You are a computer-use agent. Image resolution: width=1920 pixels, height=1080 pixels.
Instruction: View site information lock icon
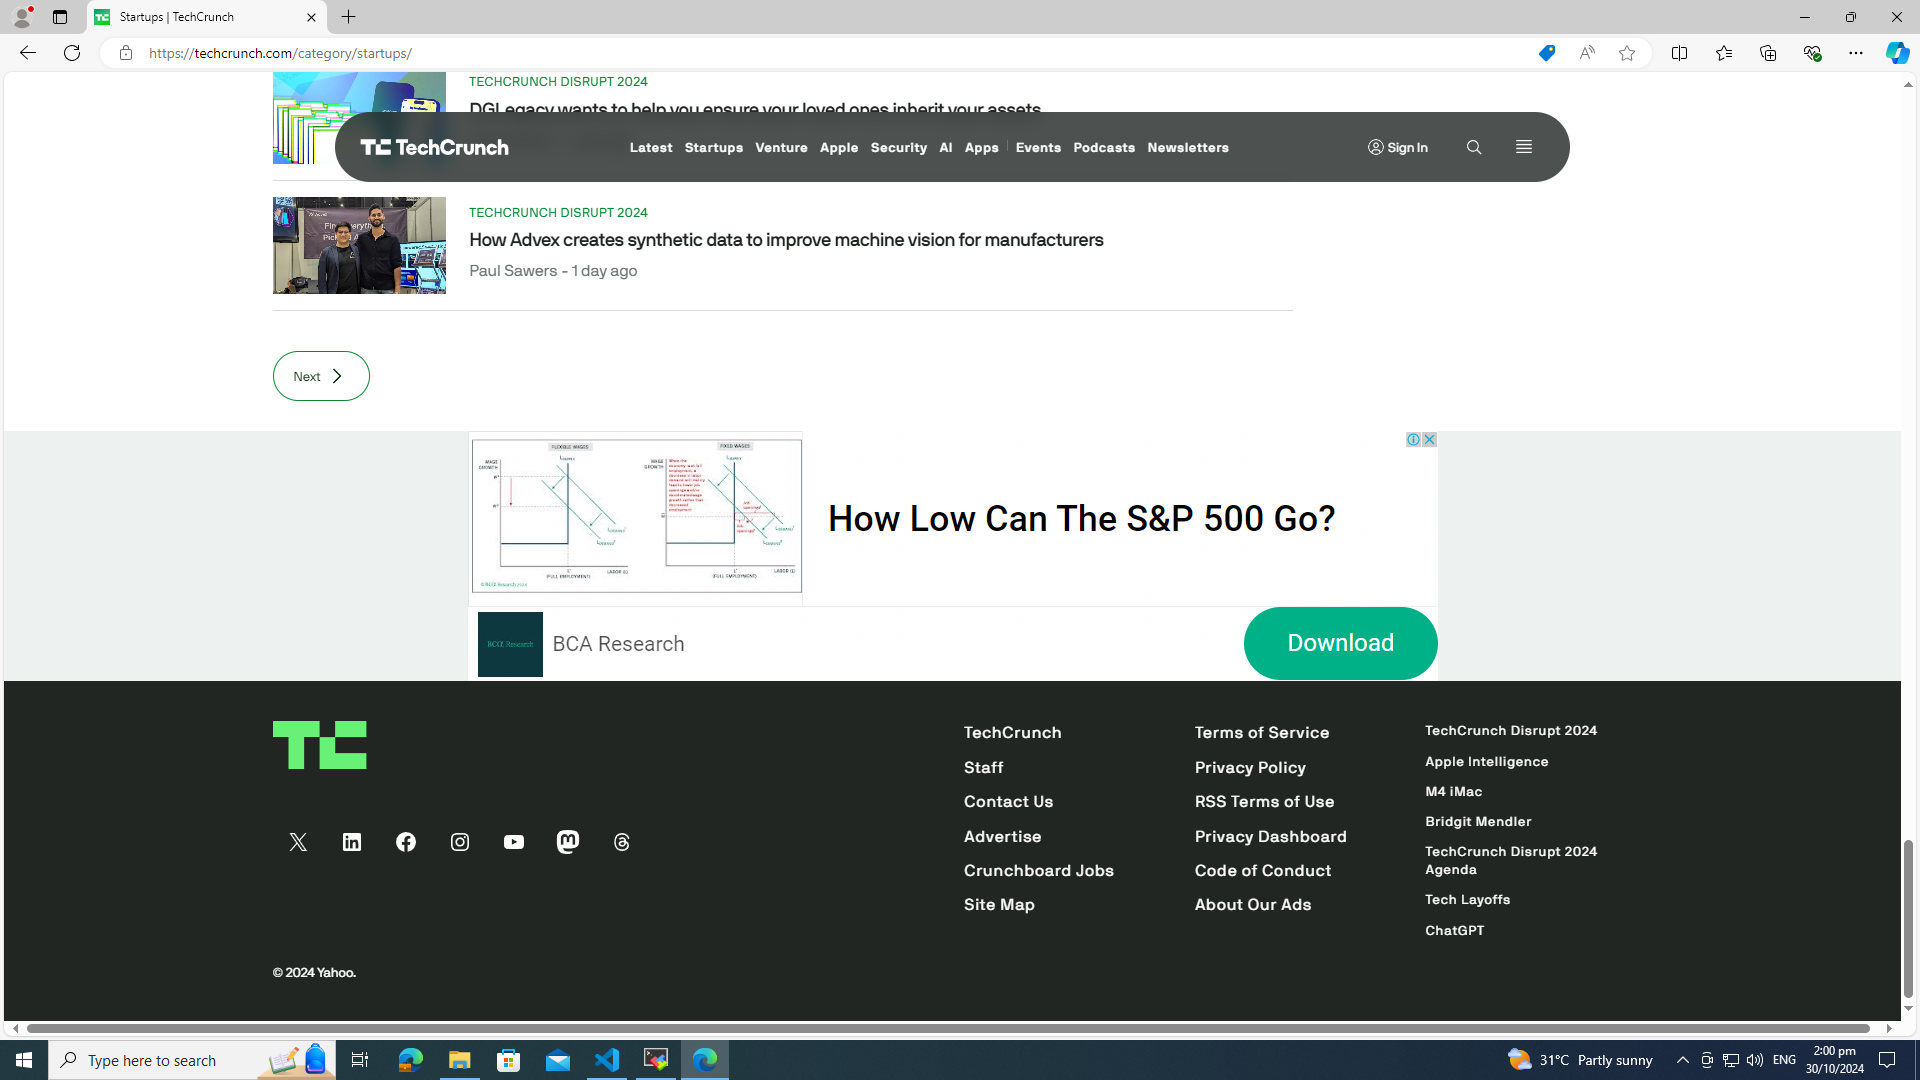pyautogui.click(x=125, y=53)
